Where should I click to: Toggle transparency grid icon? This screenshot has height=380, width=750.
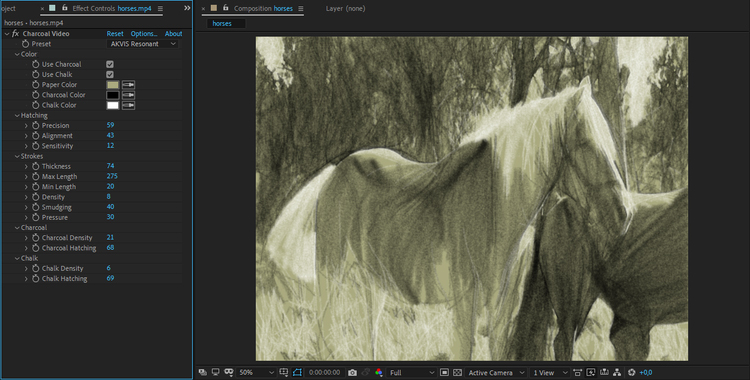pyautogui.click(x=457, y=372)
